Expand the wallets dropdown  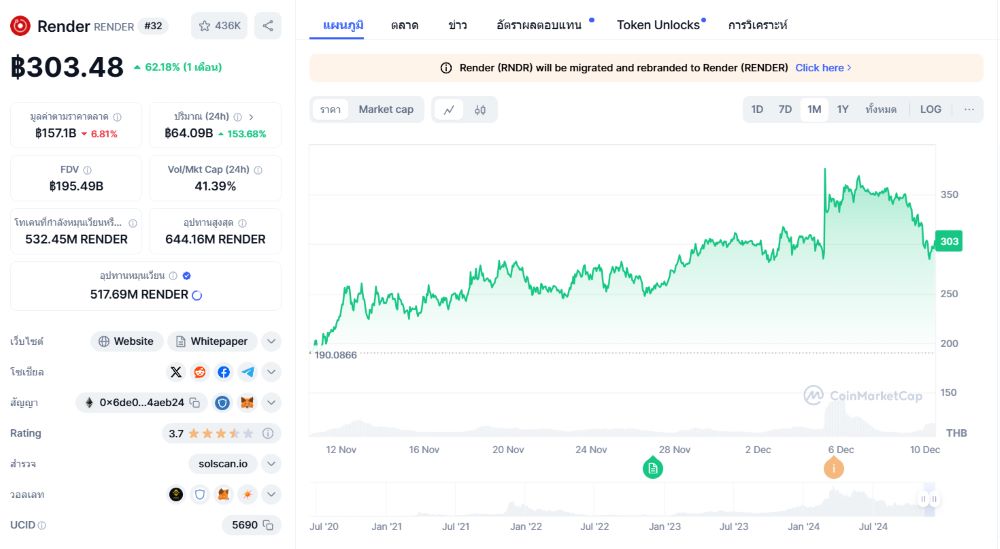[271, 494]
